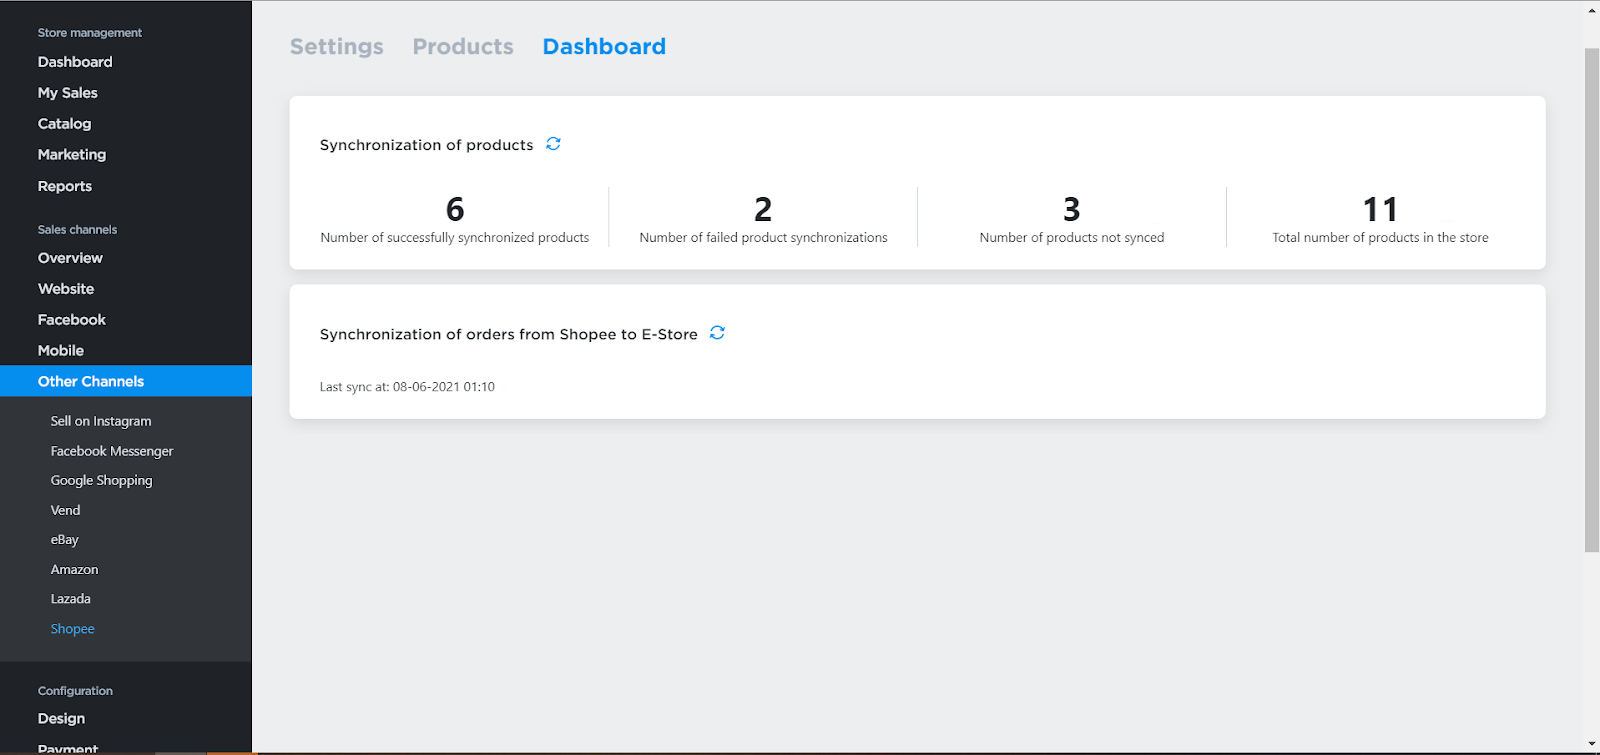Click the count 3 of products not synced
Viewport: 1600px width, 755px height.
(x=1072, y=209)
